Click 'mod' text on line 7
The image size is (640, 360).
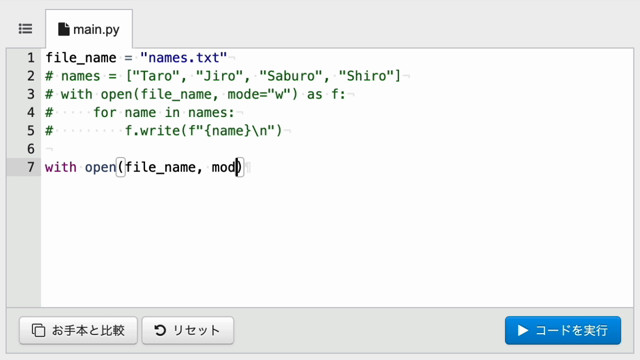click(224, 167)
